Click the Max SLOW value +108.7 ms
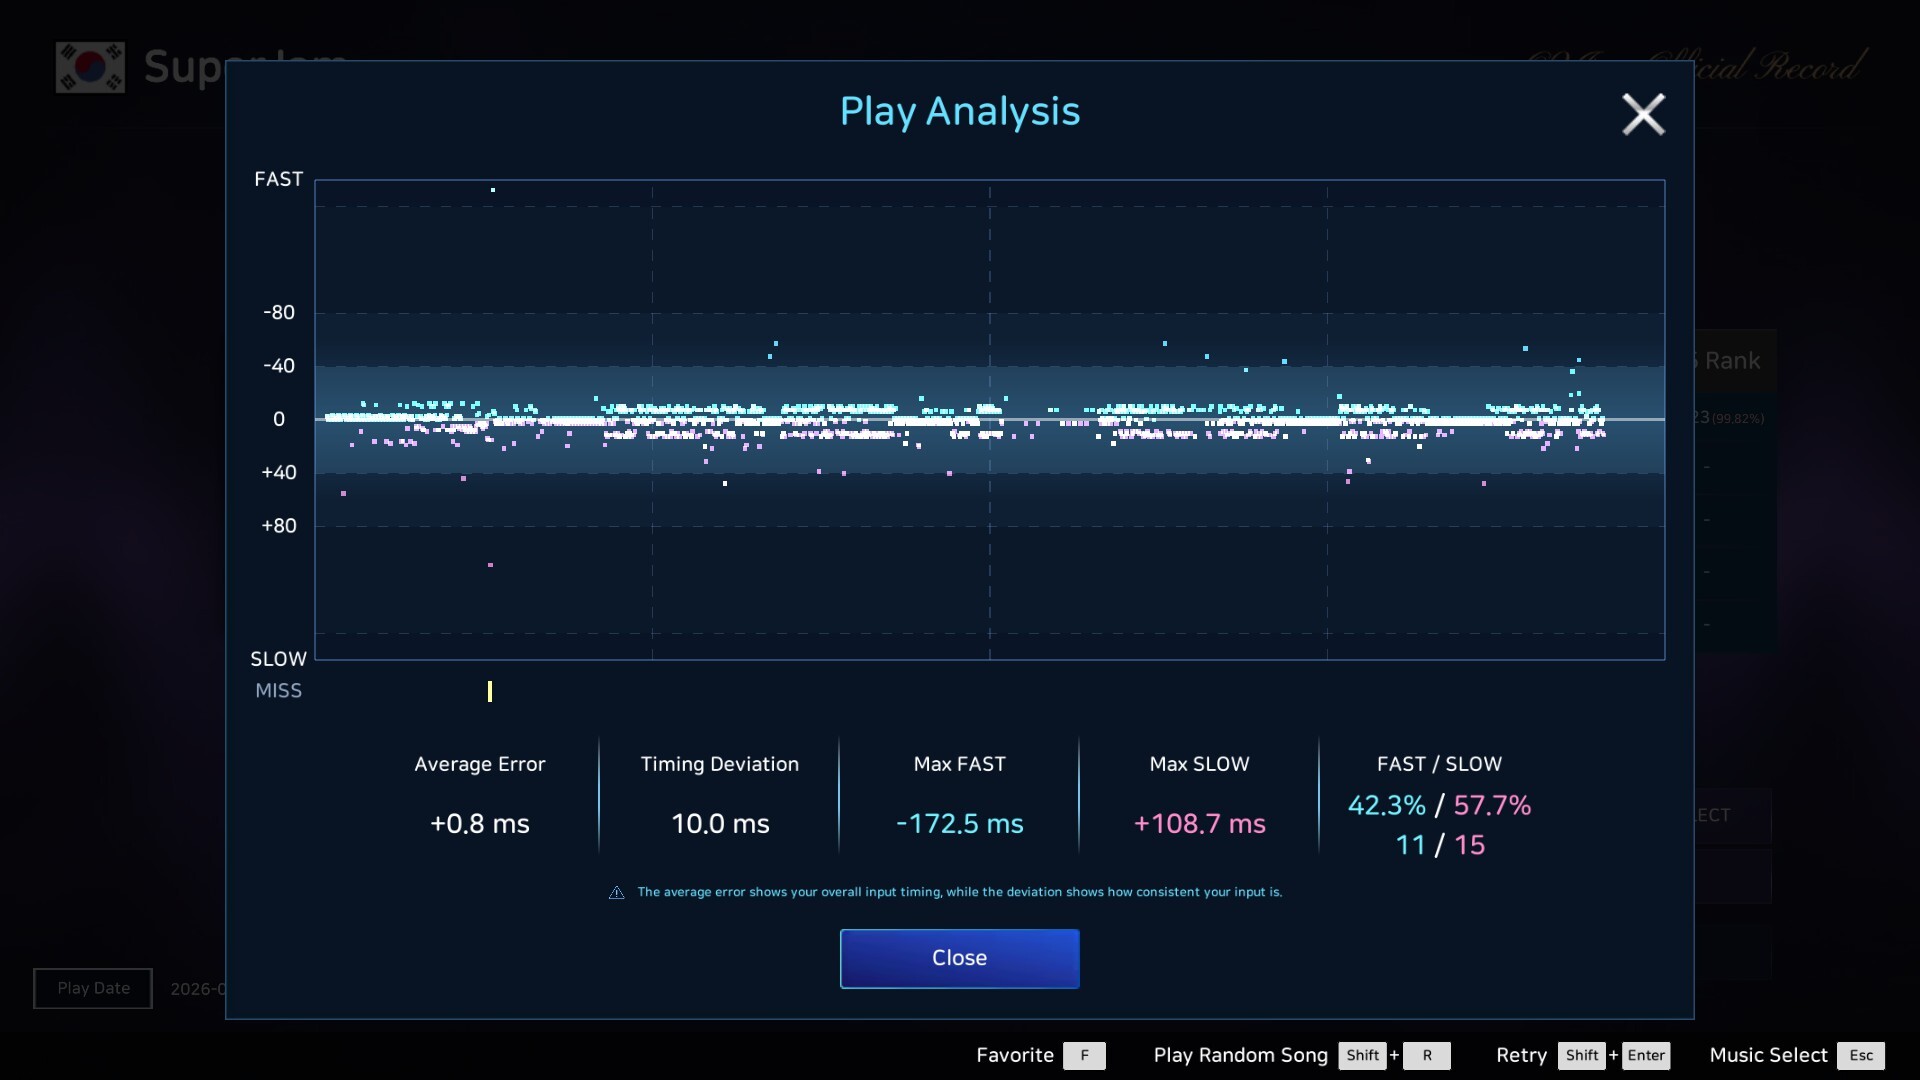The image size is (1920, 1080). click(1199, 823)
